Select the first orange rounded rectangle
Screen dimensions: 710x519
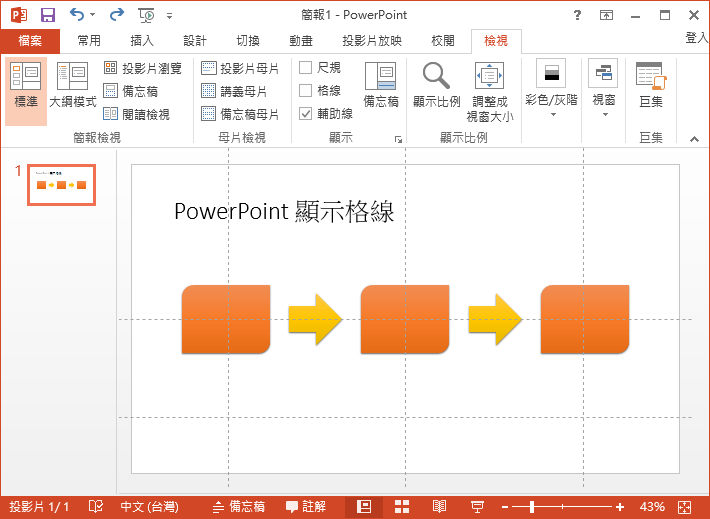[x=226, y=319]
